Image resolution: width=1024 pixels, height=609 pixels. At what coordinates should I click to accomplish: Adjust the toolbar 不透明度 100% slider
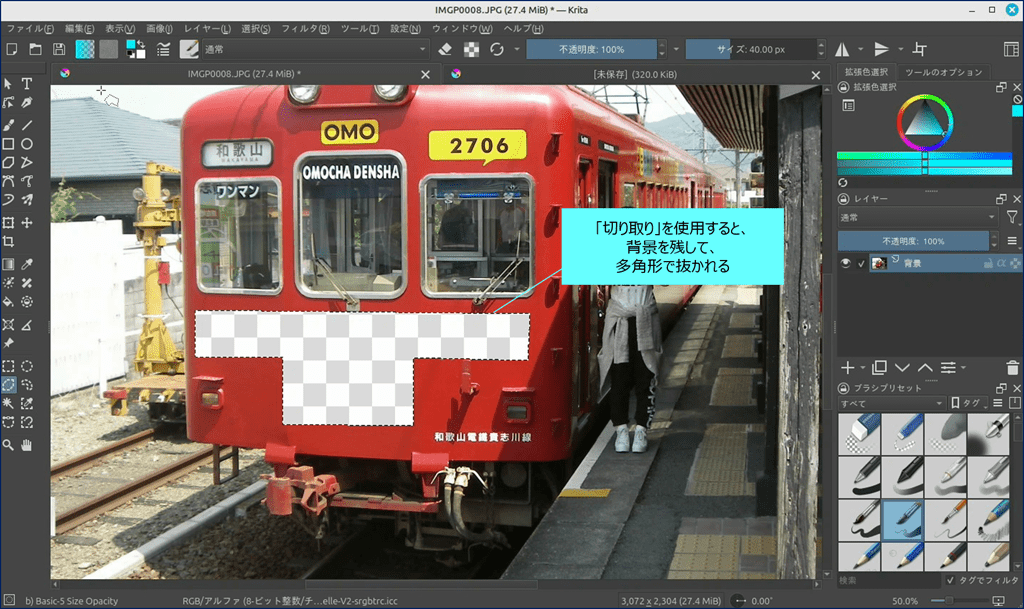coord(592,49)
